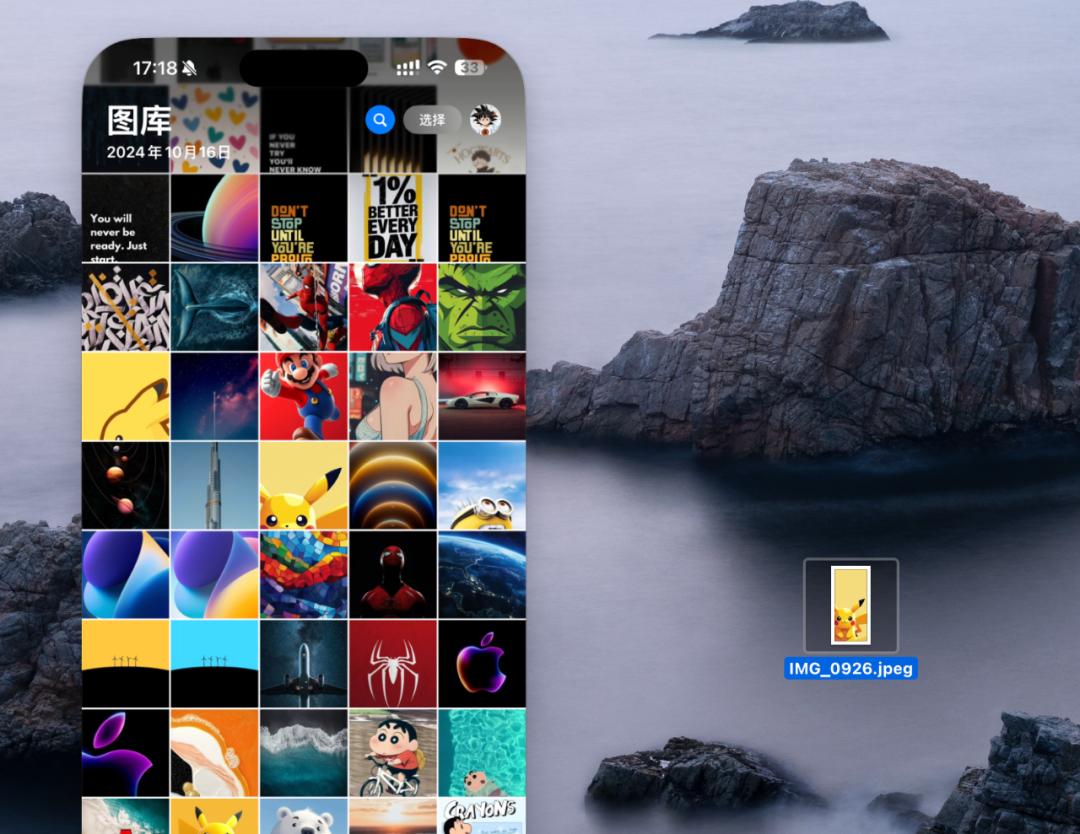
Task: Open the green Hulk face thumbnail
Action: click(x=481, y=307)
